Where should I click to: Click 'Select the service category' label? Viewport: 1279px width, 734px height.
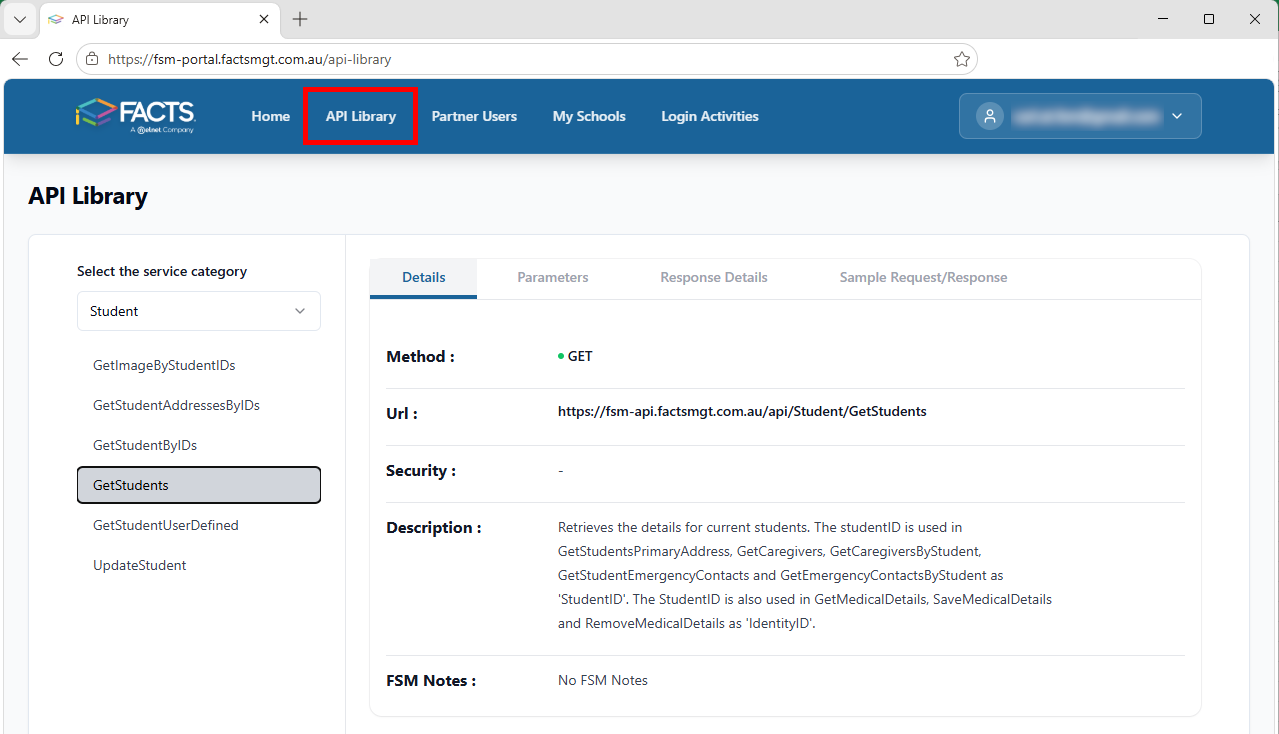tap(162, 271)
